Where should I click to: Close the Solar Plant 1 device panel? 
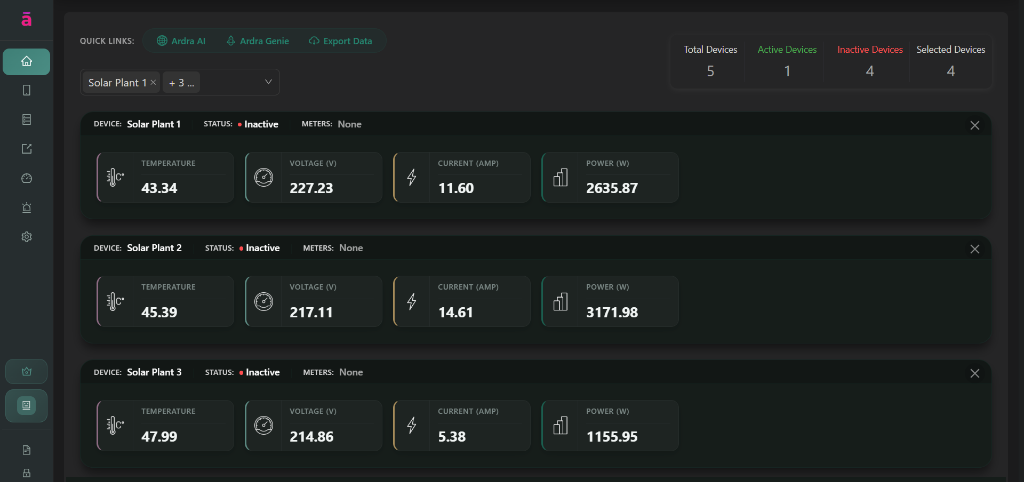point(974,125)
